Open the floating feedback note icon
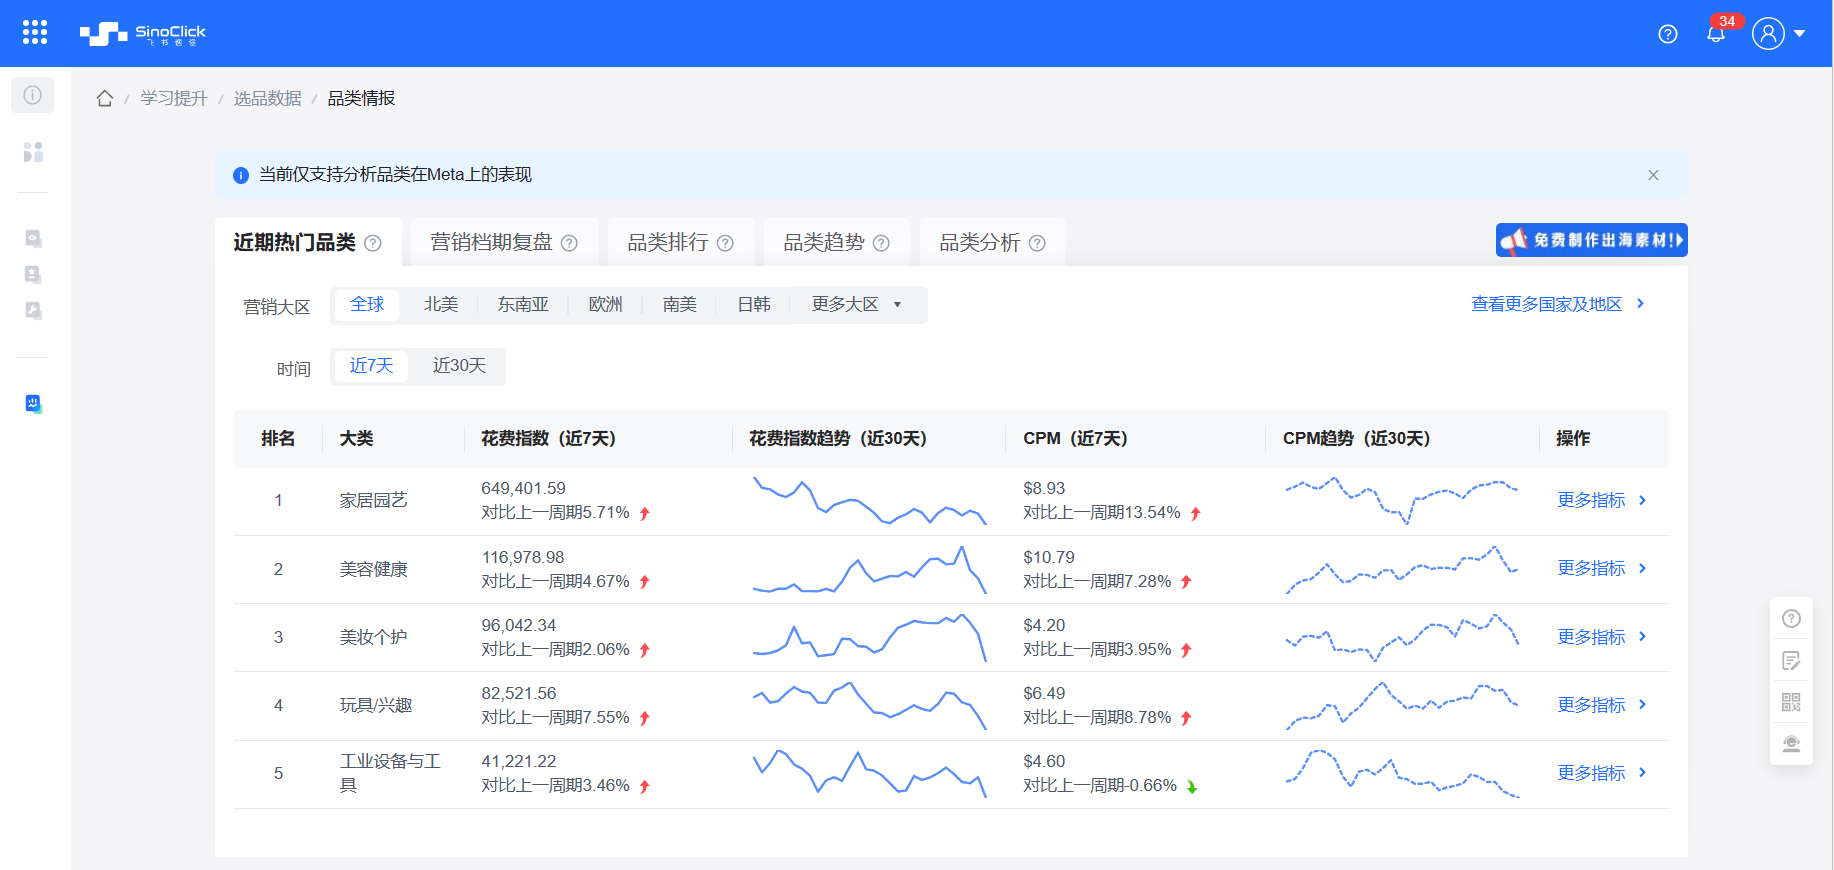 1791,661
